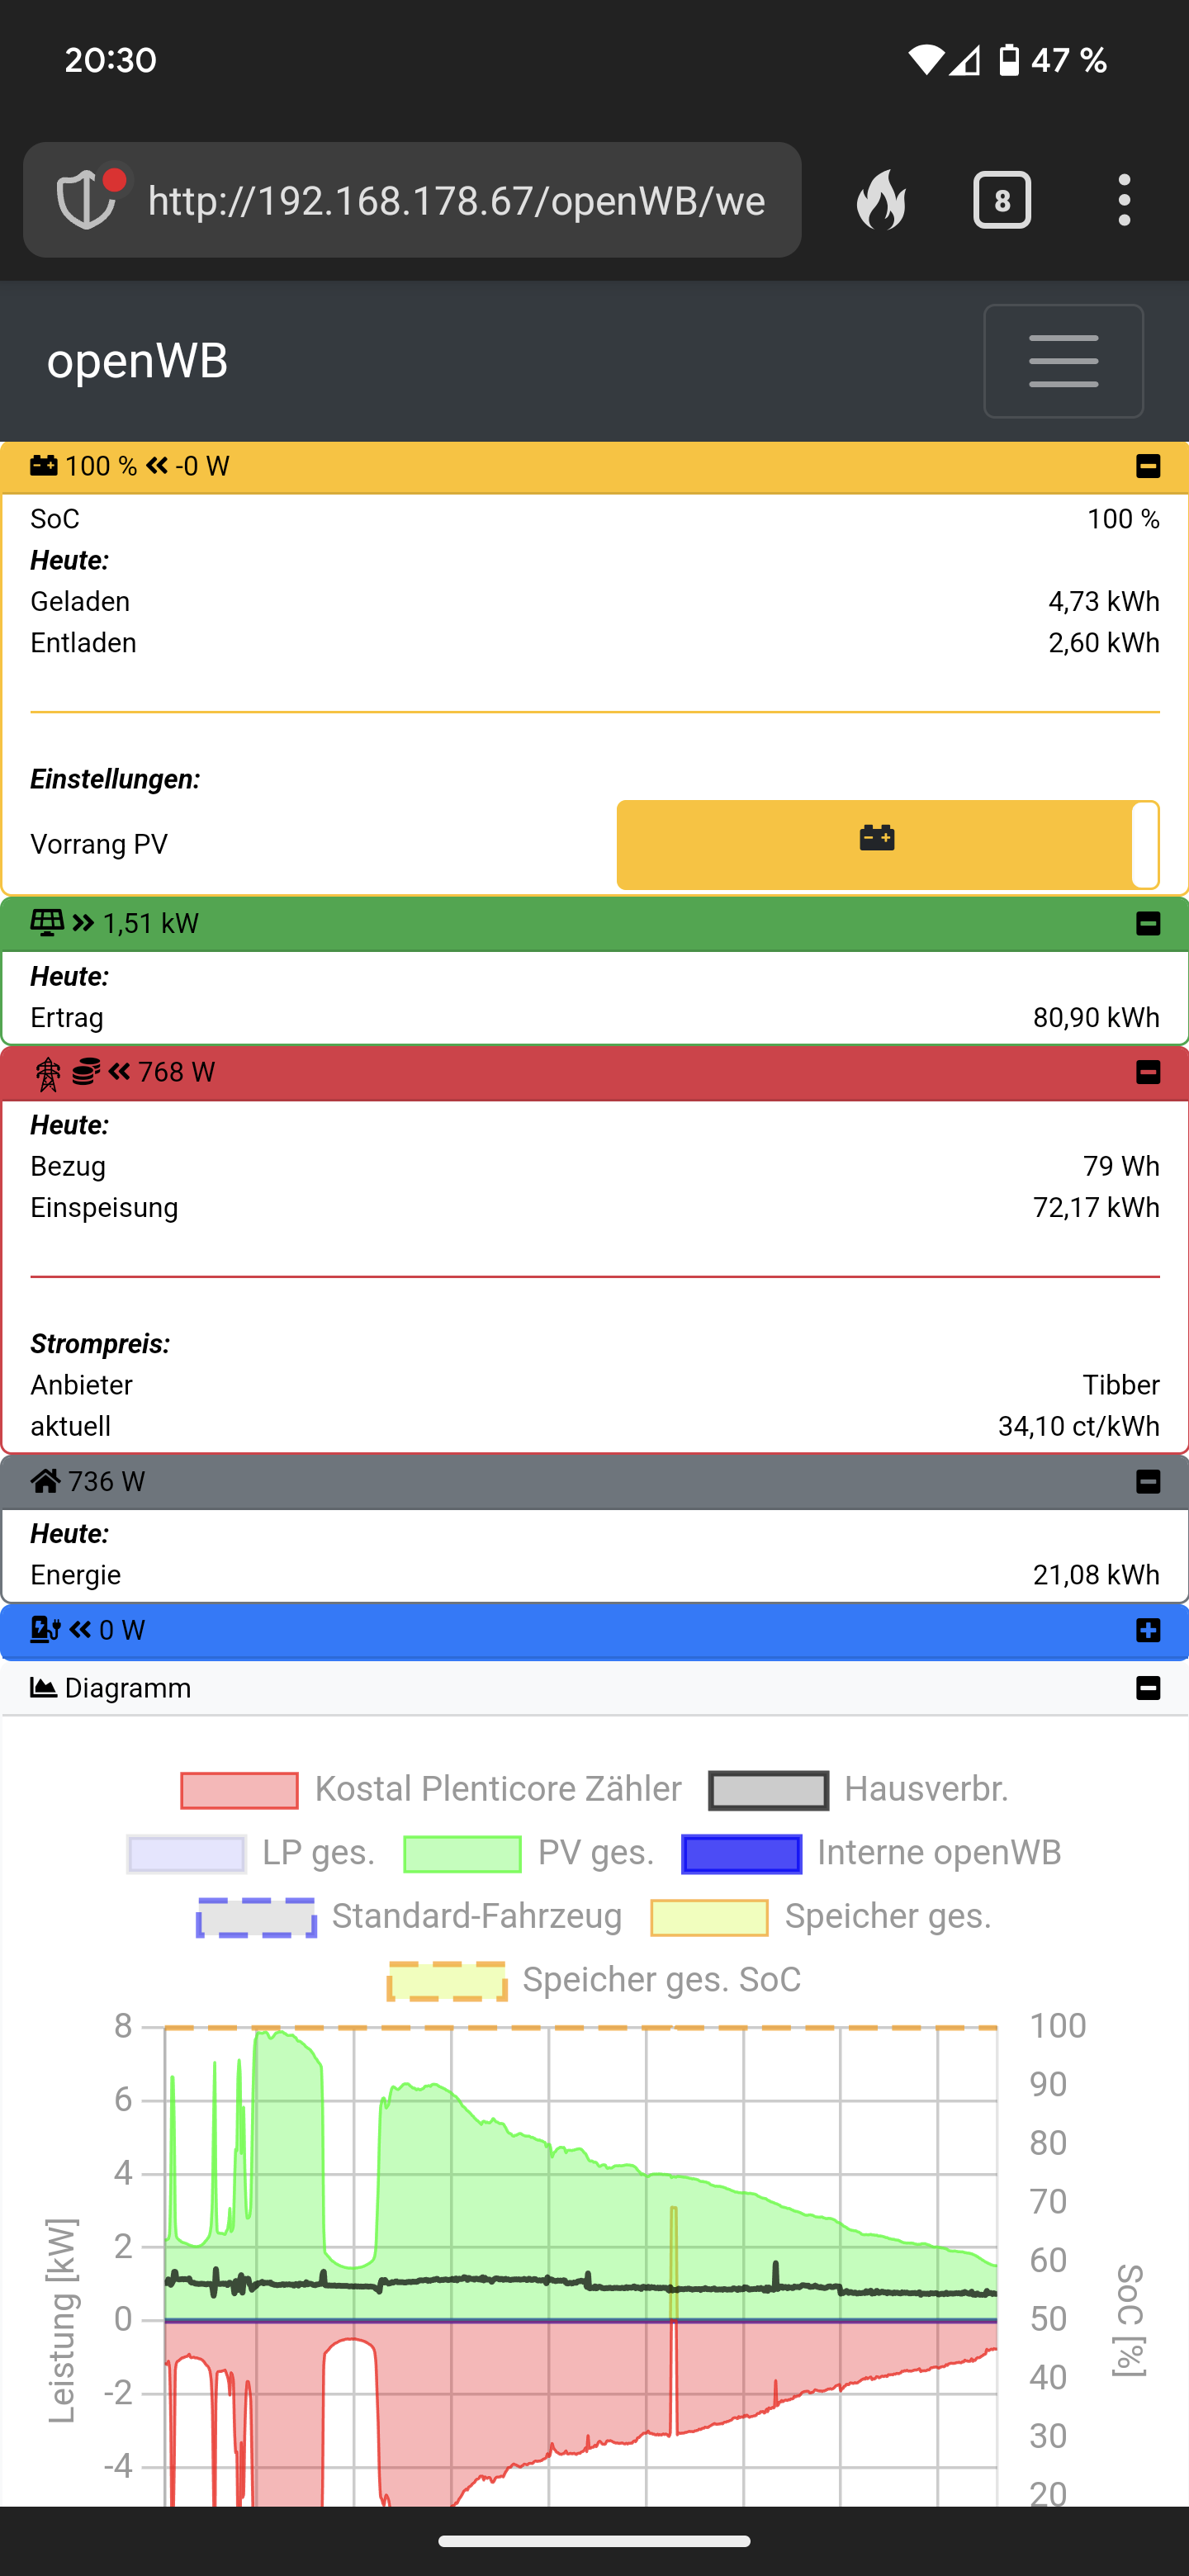This screenshot has width=1189, height=2576.
Task: Collapse the PV yield section
Action: coord(1148,923)
